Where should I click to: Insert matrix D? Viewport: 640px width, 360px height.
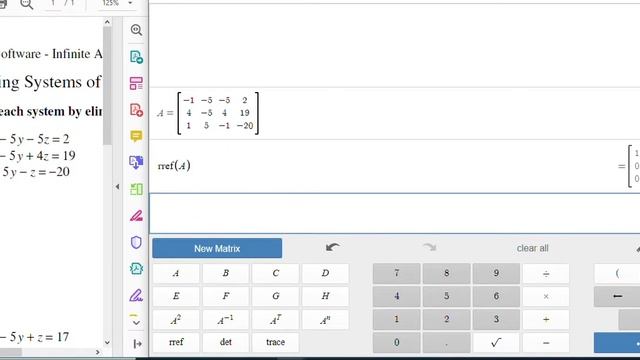[325, 273]
